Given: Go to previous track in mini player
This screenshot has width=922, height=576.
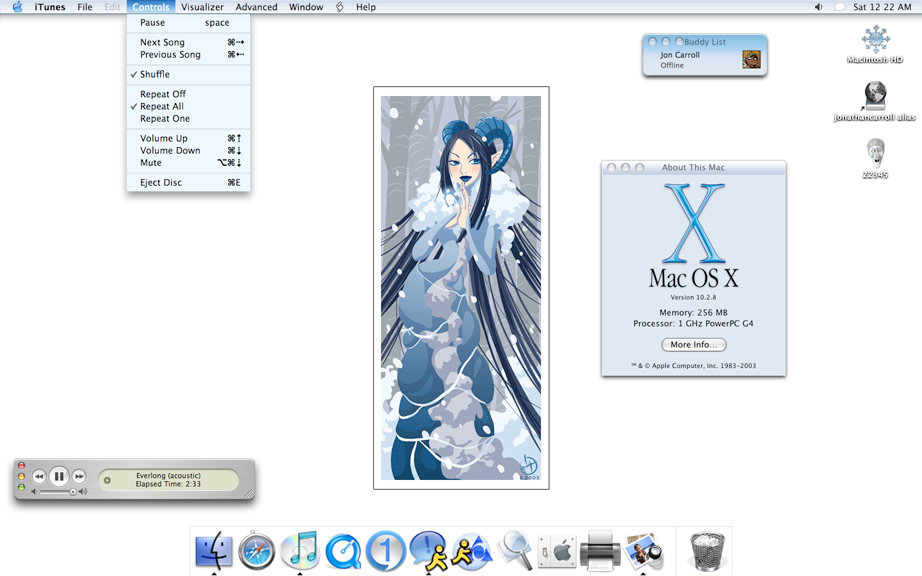Looking at the screenshot, I should click(39, 476).
